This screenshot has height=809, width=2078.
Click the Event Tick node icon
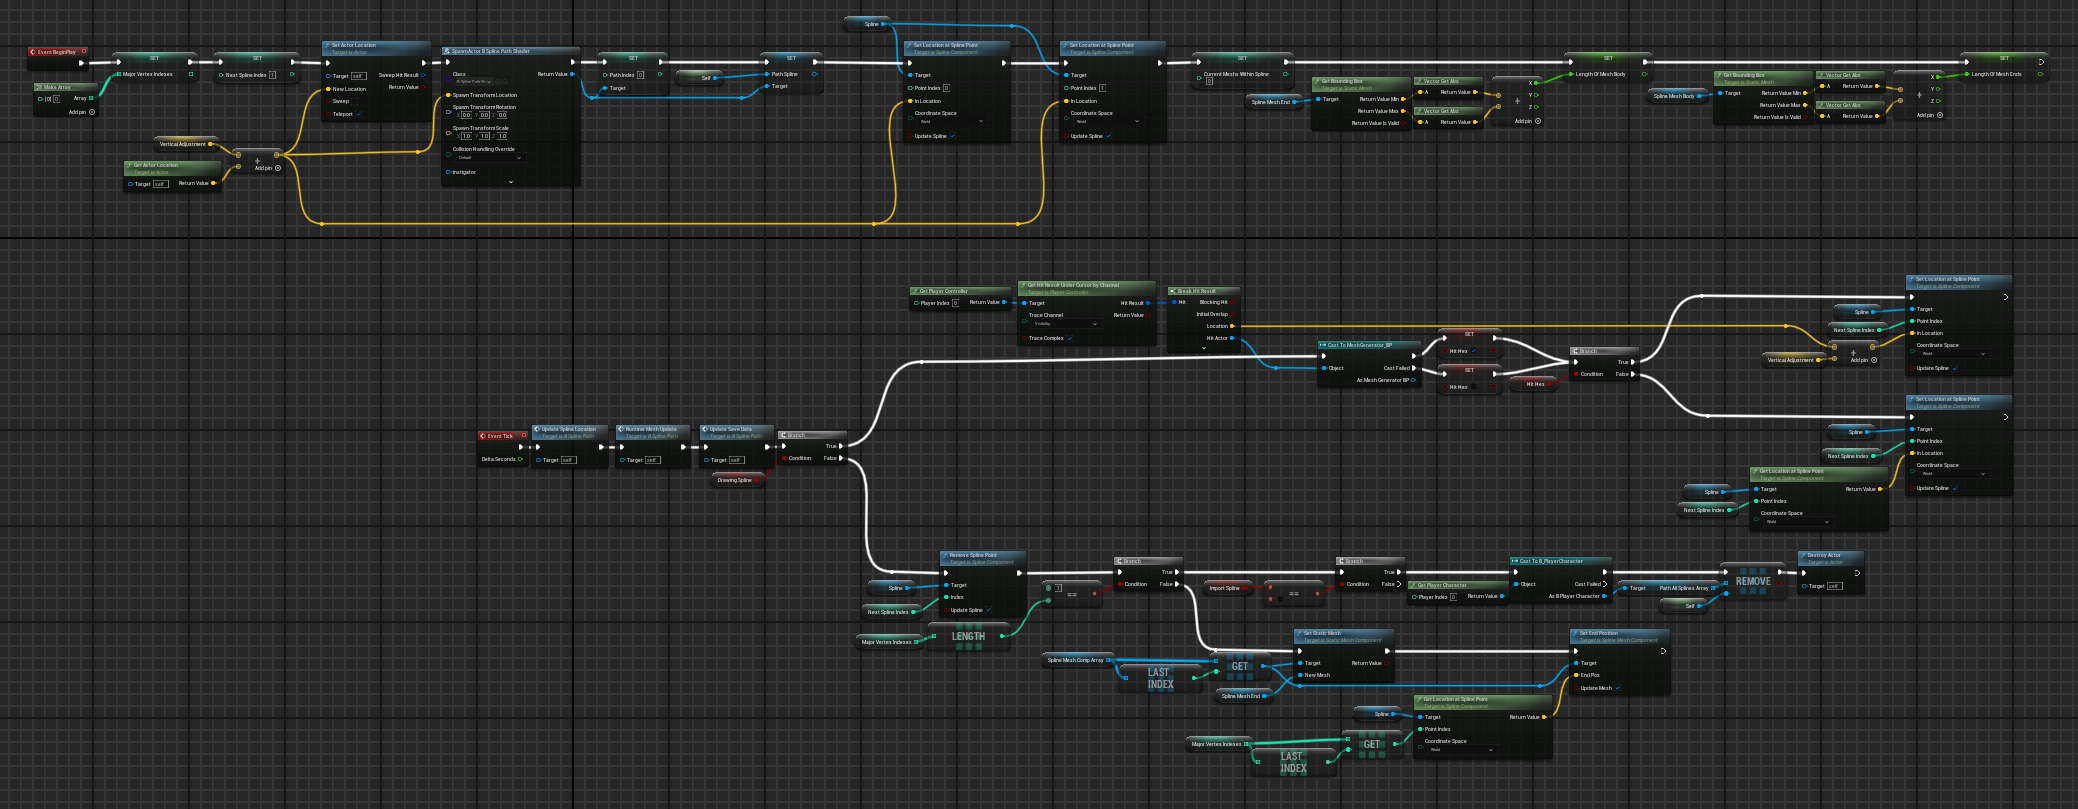(483, 436)
